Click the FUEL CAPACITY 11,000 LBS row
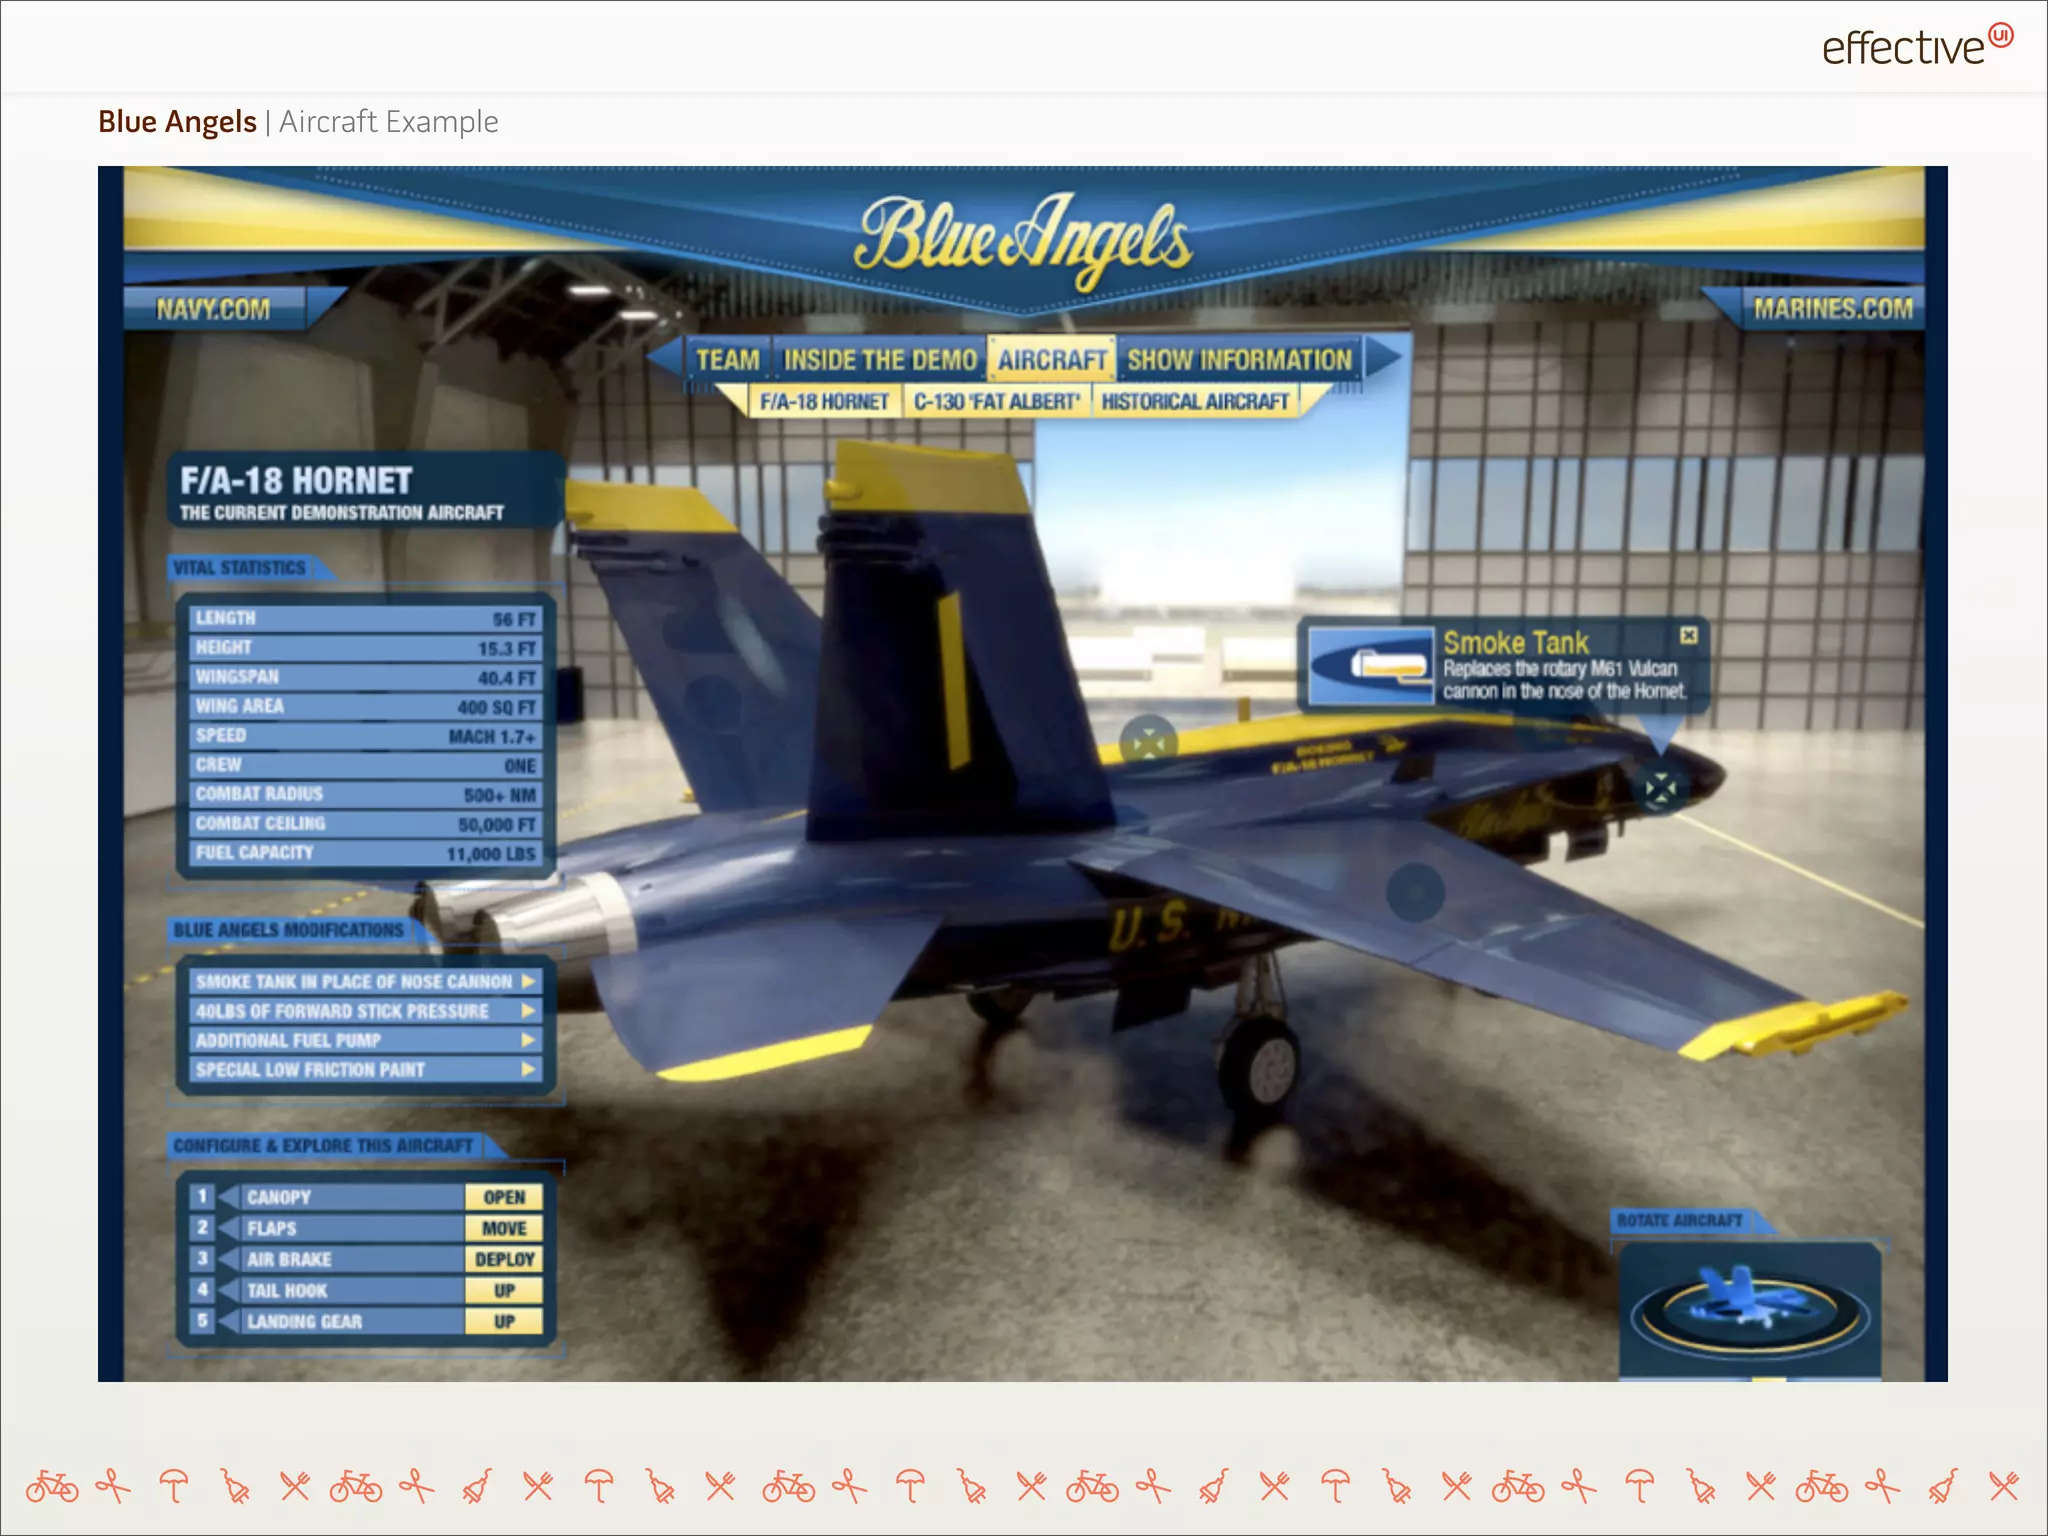The width and height of the screenshot is (2048, 1536). click(x=365, y=853)
